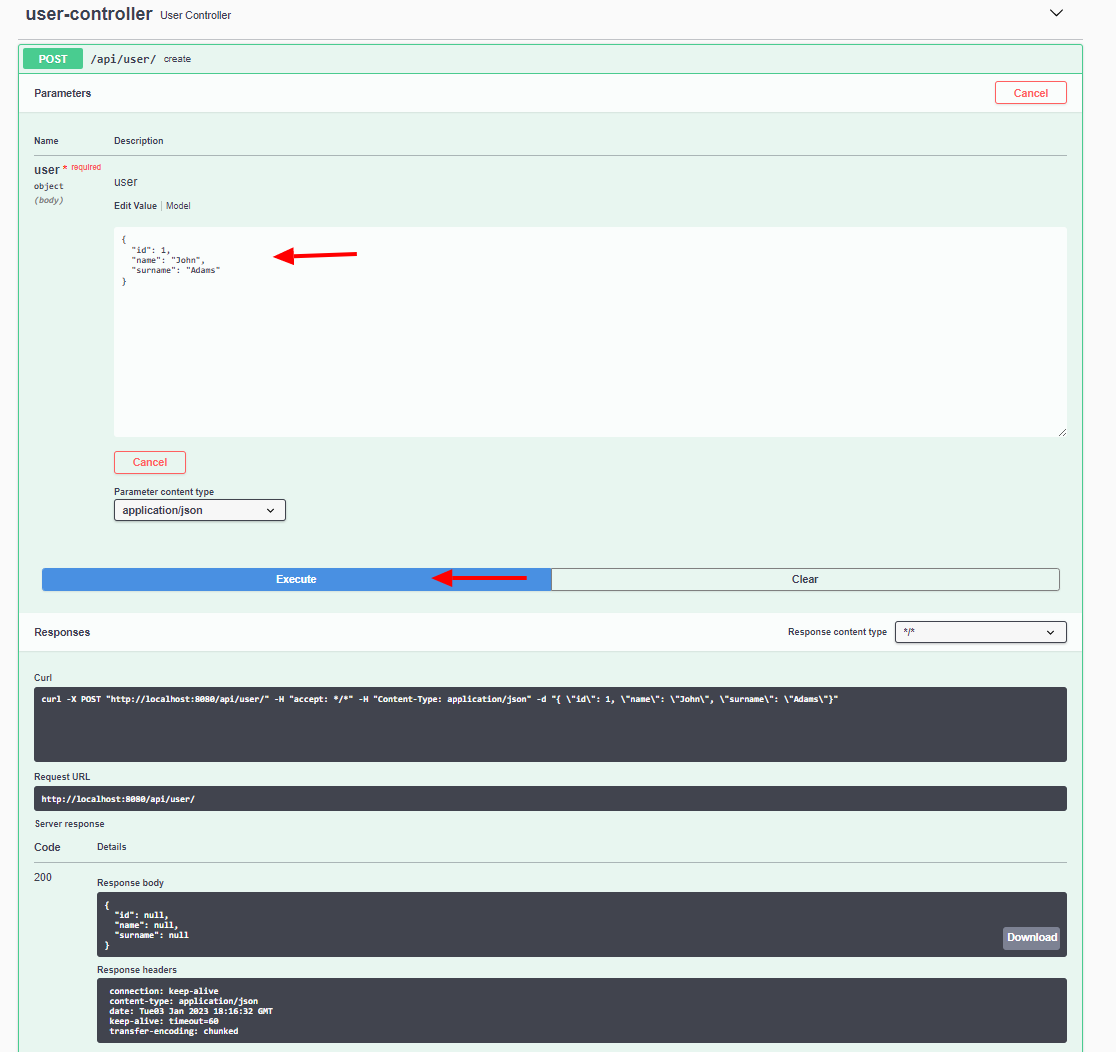The image size is (1116, 1052).
Task: Click the Request URL text block
Action: pyautogui.click(x=550, y=798)
